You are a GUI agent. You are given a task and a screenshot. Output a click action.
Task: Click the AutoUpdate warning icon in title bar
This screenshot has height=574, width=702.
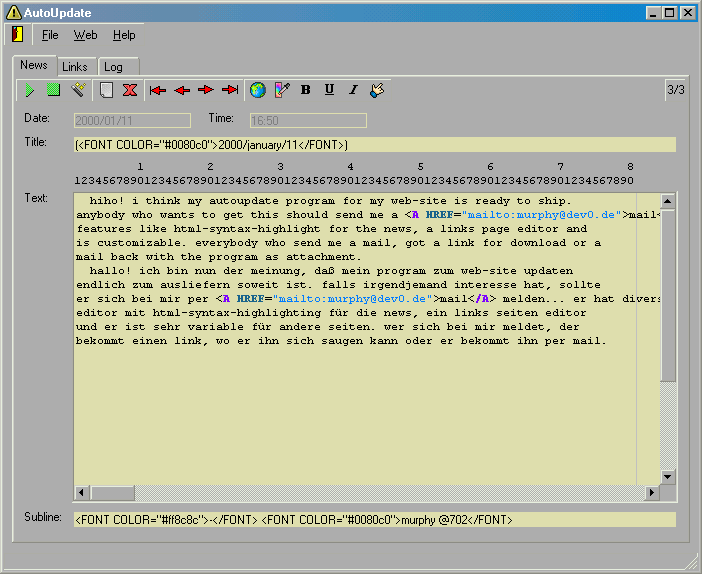coord(13,13)
